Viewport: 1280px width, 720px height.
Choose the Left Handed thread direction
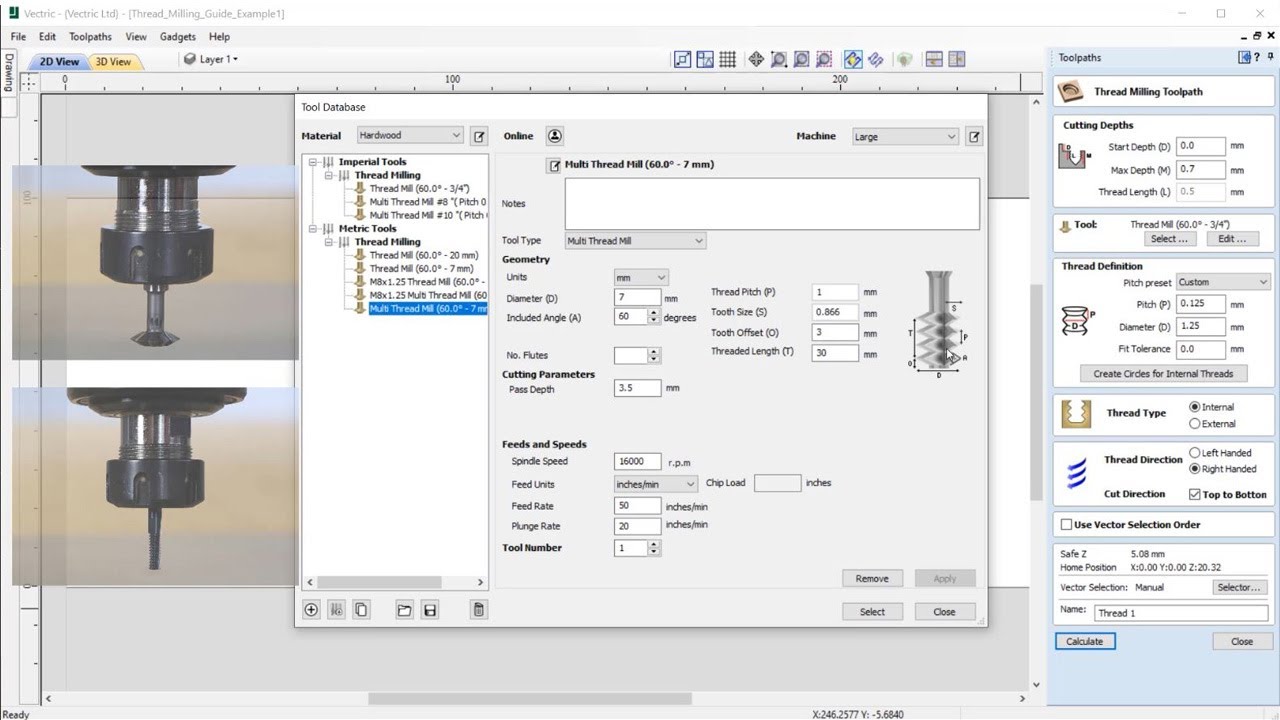tap(1195, 453)
